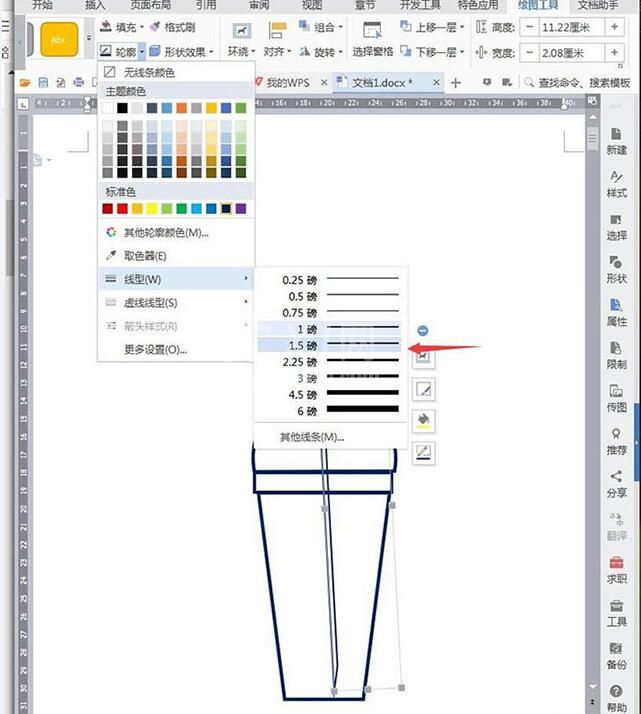Click the eyedropper icon beside 取色器

click(x=111, y=255)
